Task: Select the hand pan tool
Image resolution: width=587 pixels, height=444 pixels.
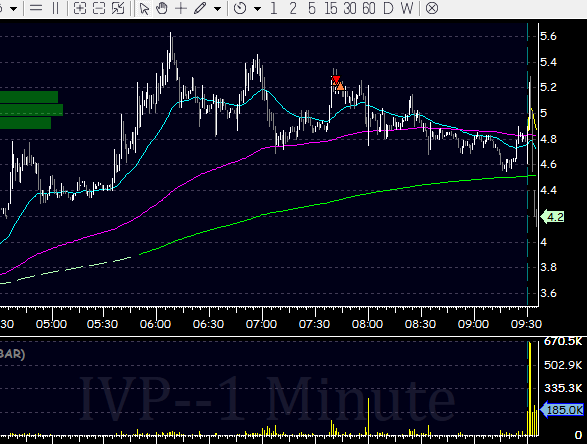Action: [x=162, y=8]
